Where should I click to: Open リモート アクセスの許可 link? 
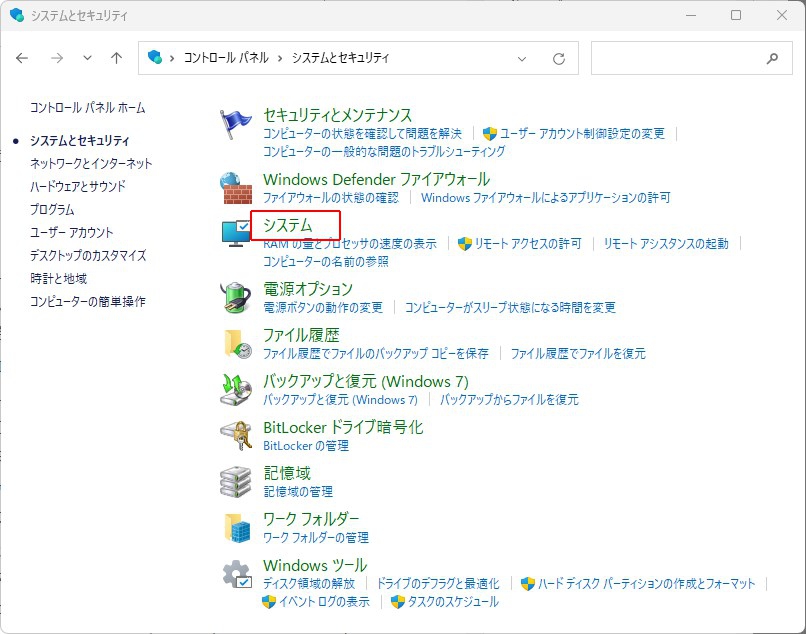click(x=527, y=243)
